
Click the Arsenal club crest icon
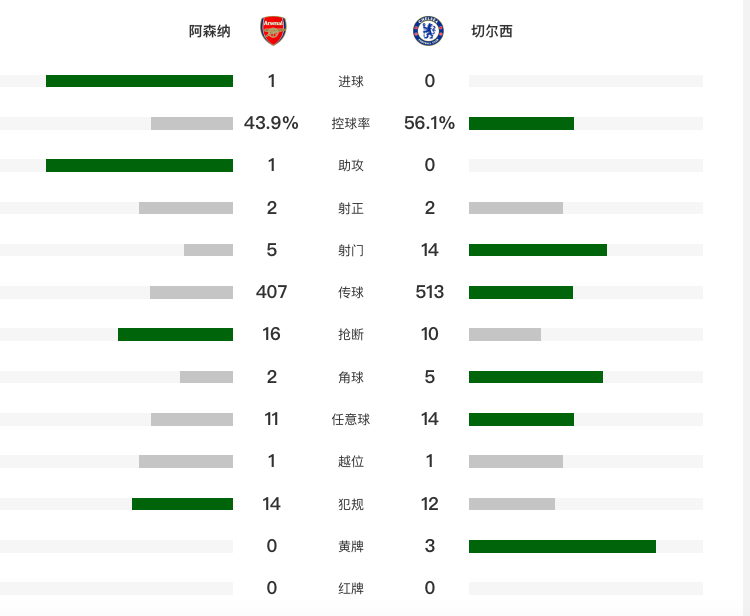272,31
